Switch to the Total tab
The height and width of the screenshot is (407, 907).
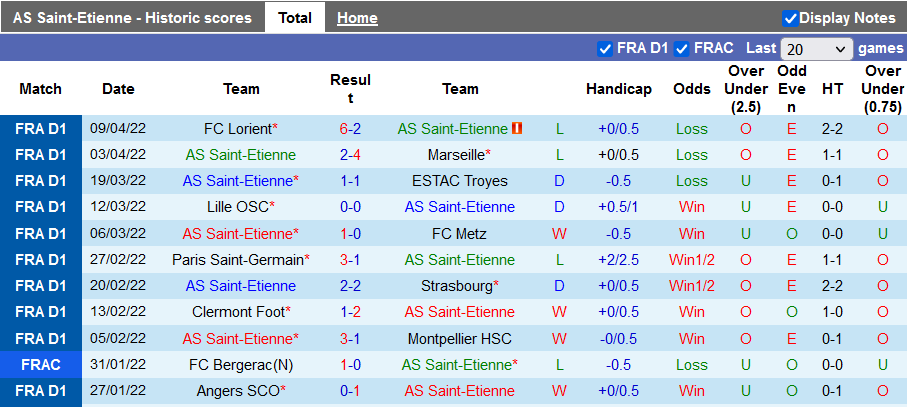click(x=294, y=18)
